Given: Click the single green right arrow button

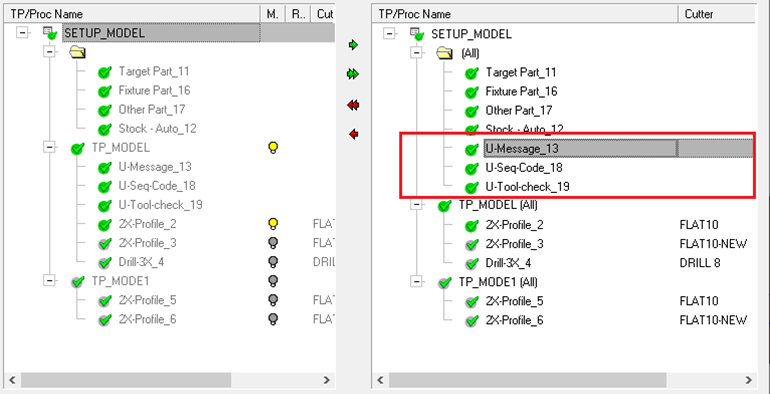Looking at the screenshot, I should 353,45.
